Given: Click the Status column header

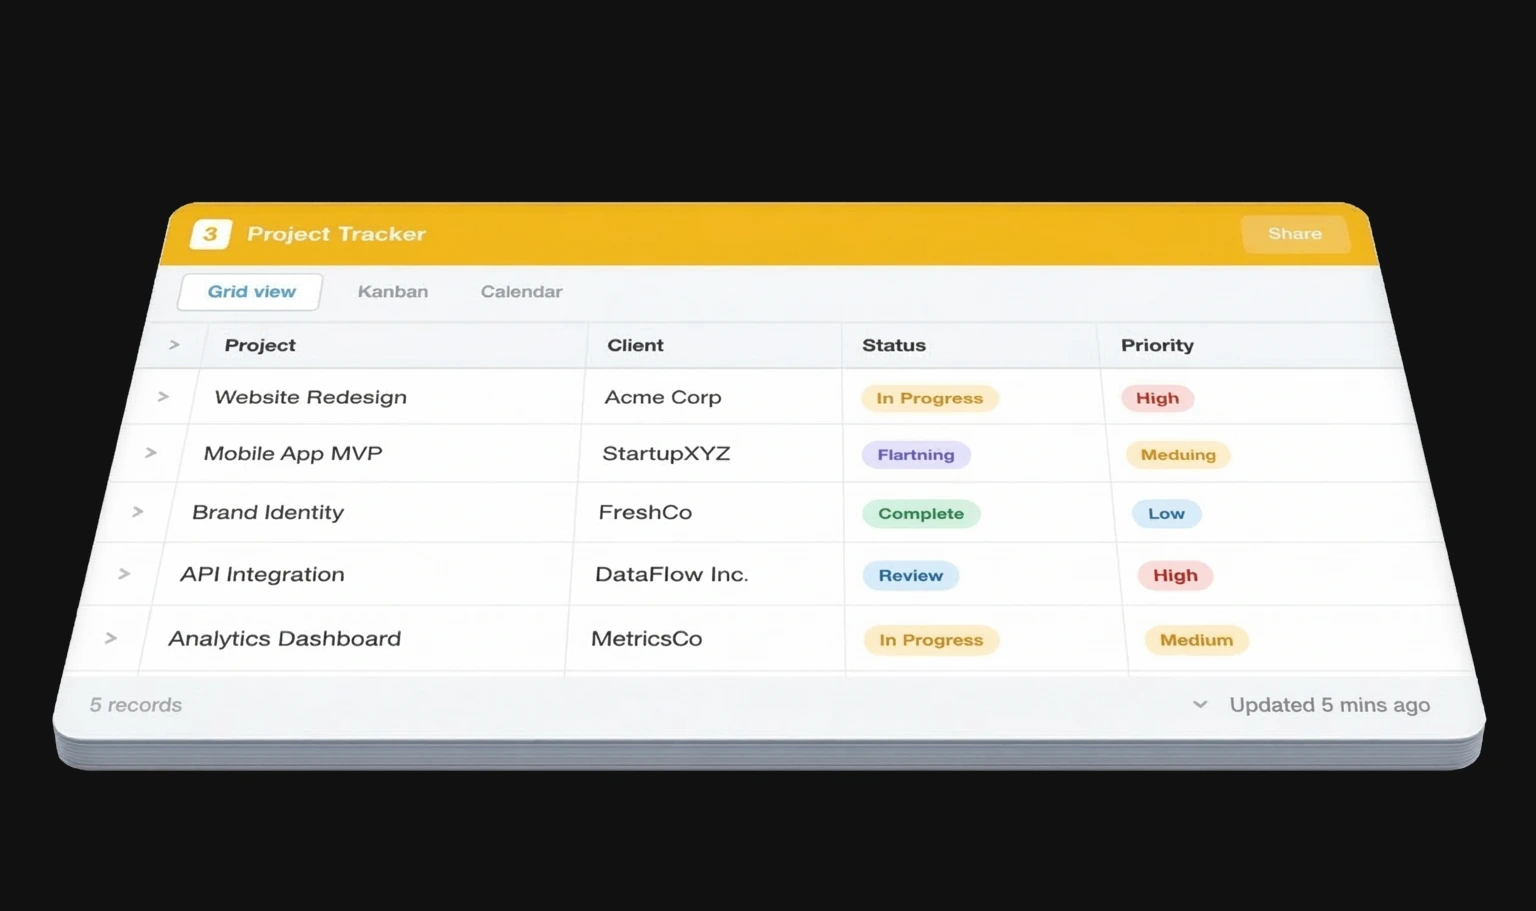Looking at the screenshot, I should (894, 345).
